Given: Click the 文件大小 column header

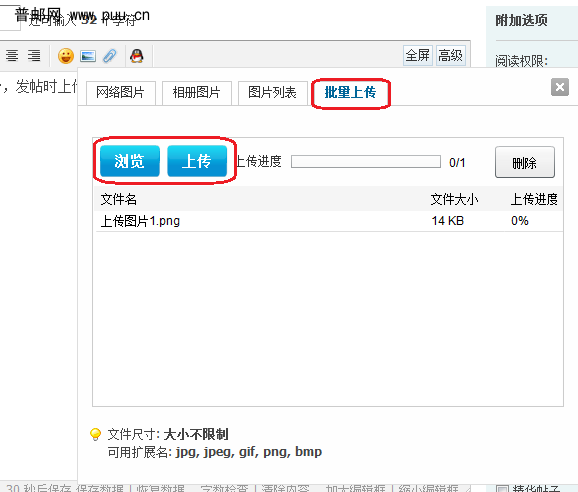Looking at the screenshot, I should coord(454,199).
